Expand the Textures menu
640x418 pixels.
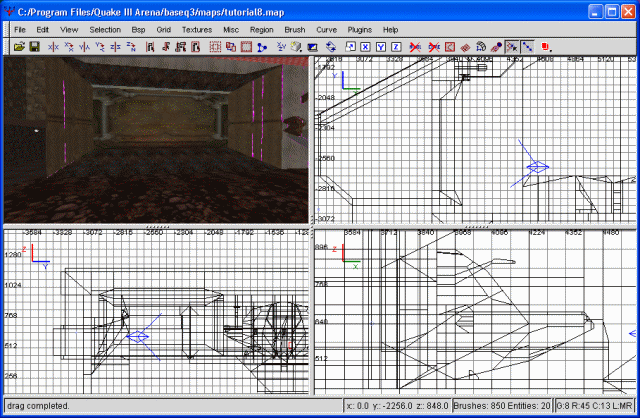tap(197, 30)
